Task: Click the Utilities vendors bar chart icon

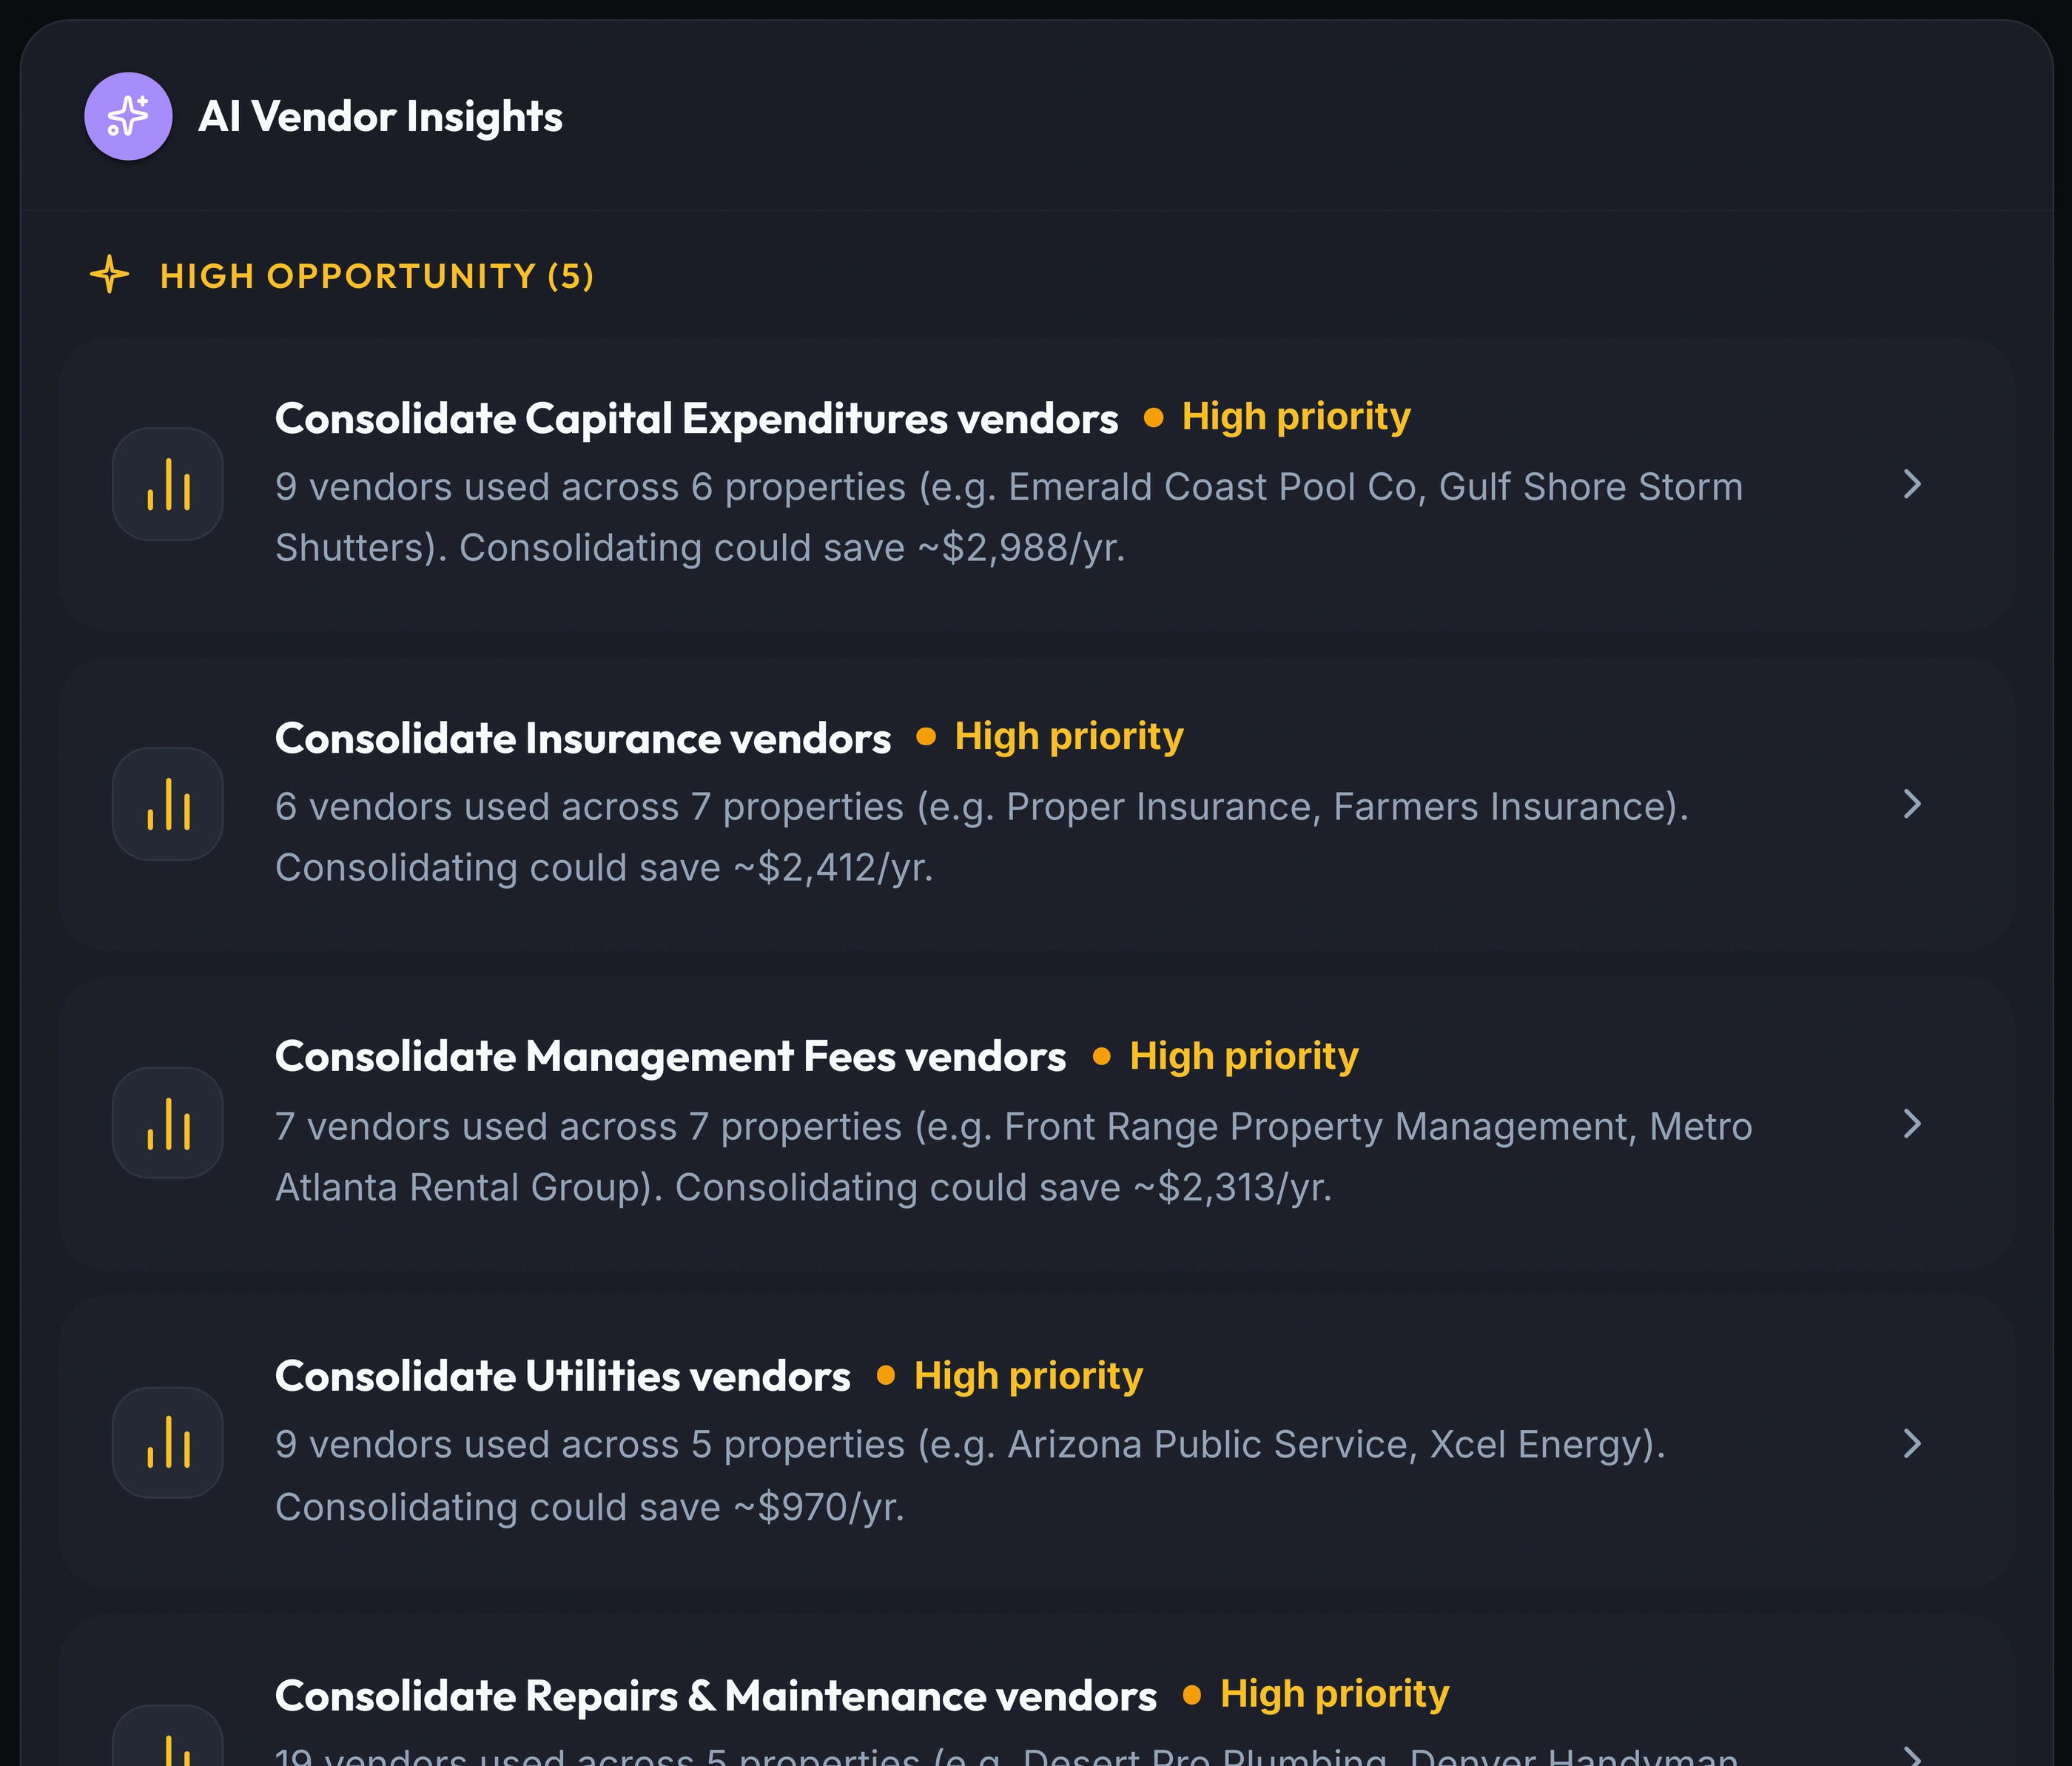Action: click(x=168, y=1443)
